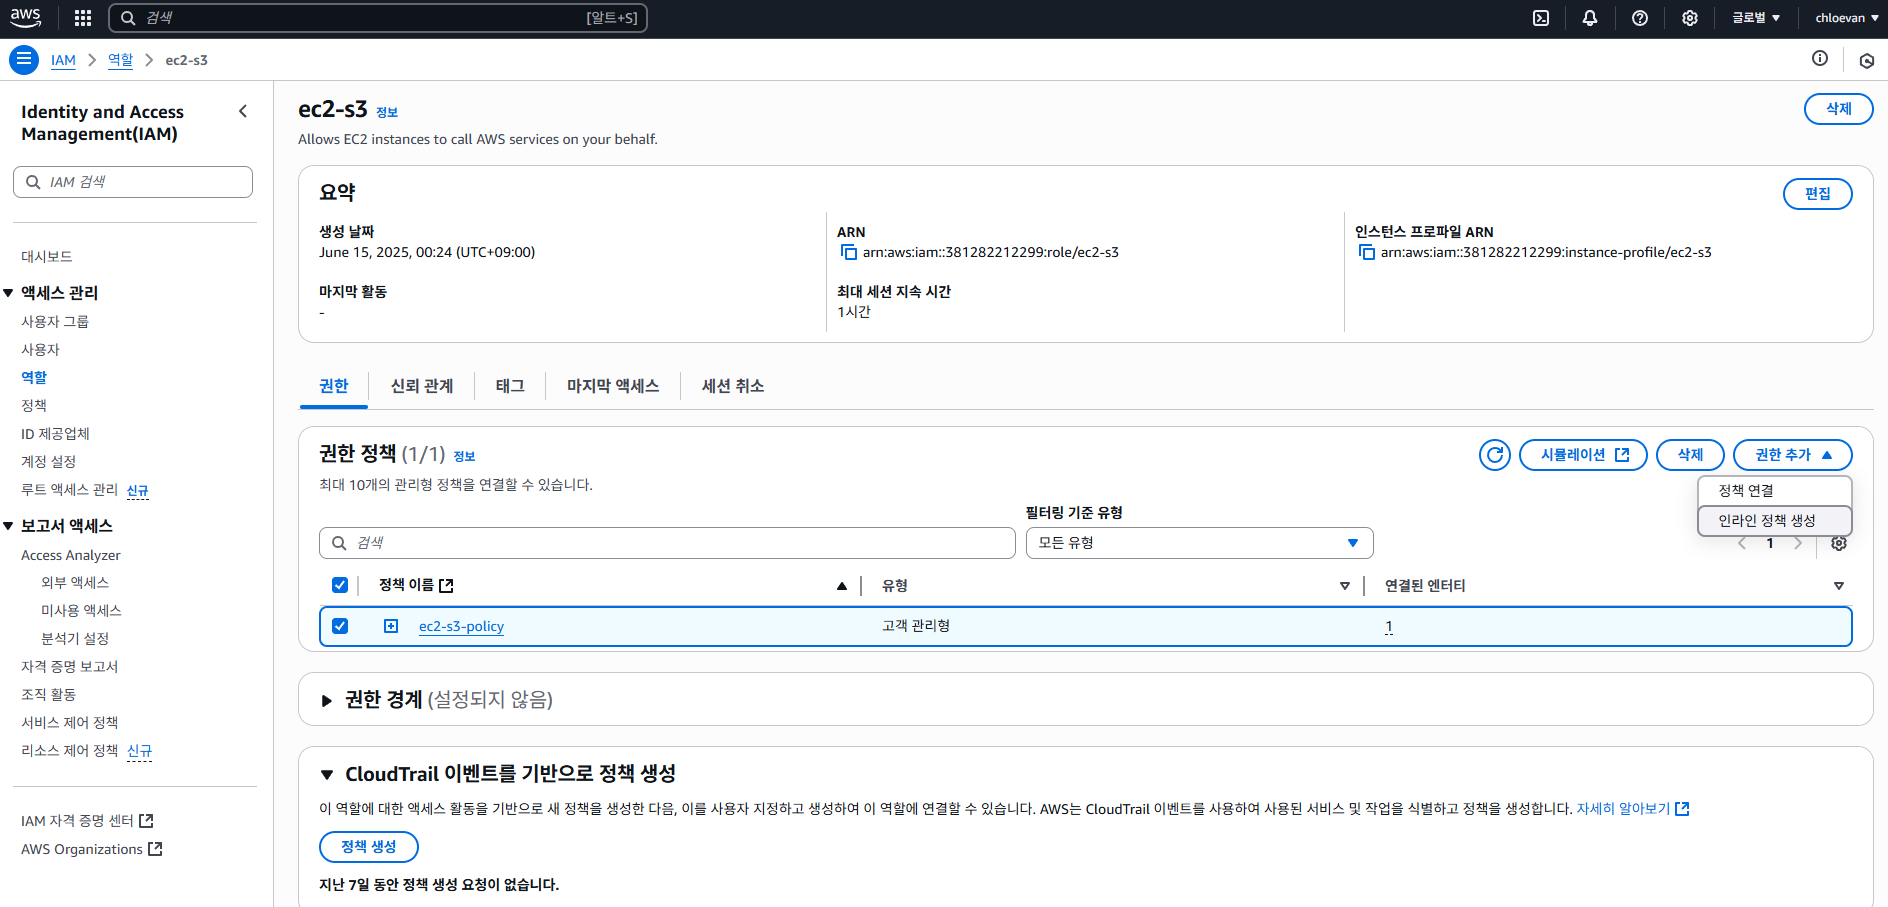Open the chloevan account menu
Viewport: 1888px width, 907px height.
coord(1846,18)
